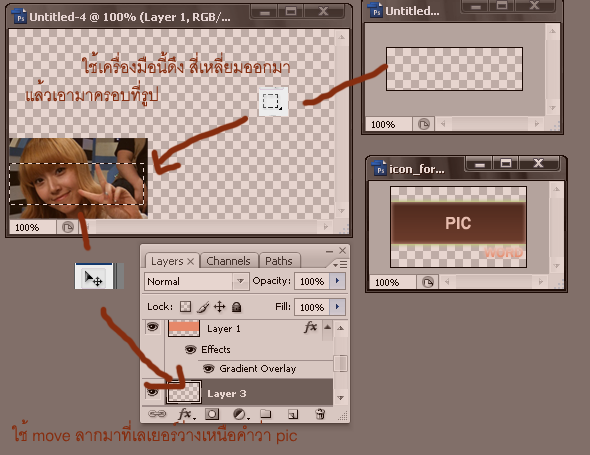The width and height of the screenshot is (590, 455).
Task: Click status icon in icon_for window
Action: point(427,282)
